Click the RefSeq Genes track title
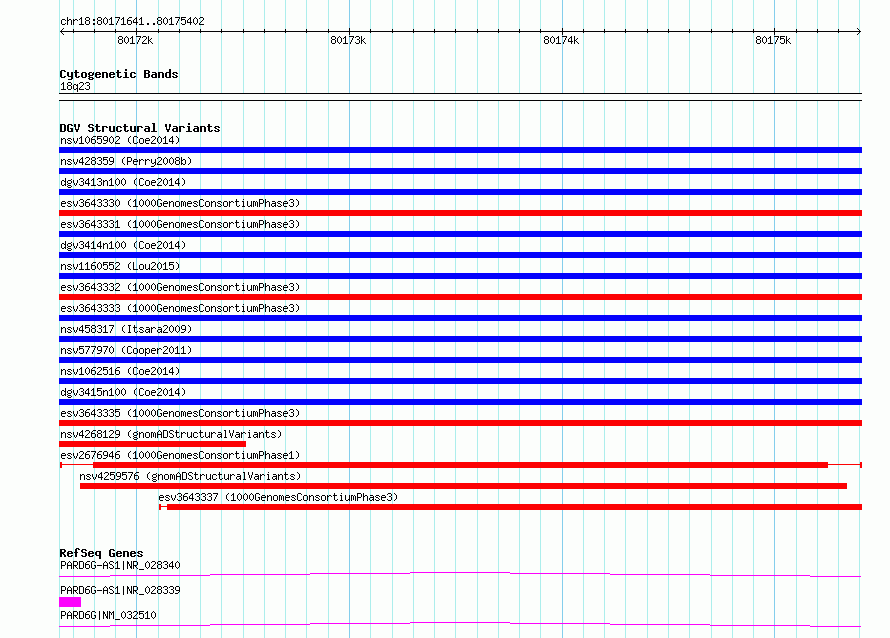 pyautogui.click(x=101, y=553)
